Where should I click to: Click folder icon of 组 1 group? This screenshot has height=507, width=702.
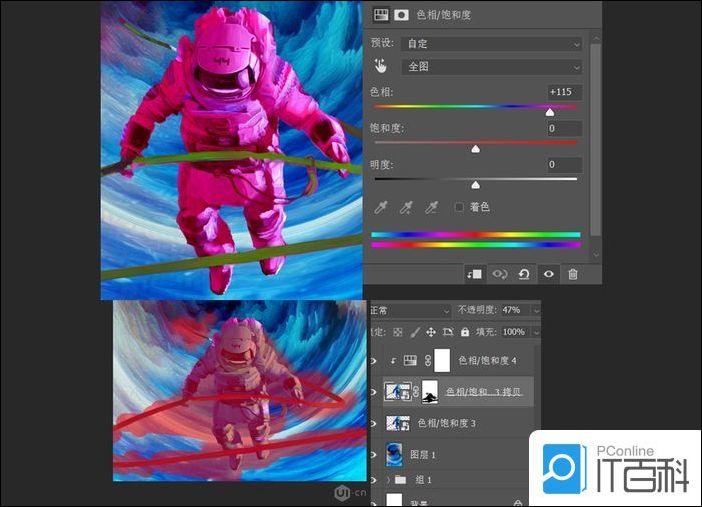[x=400, y=480]
